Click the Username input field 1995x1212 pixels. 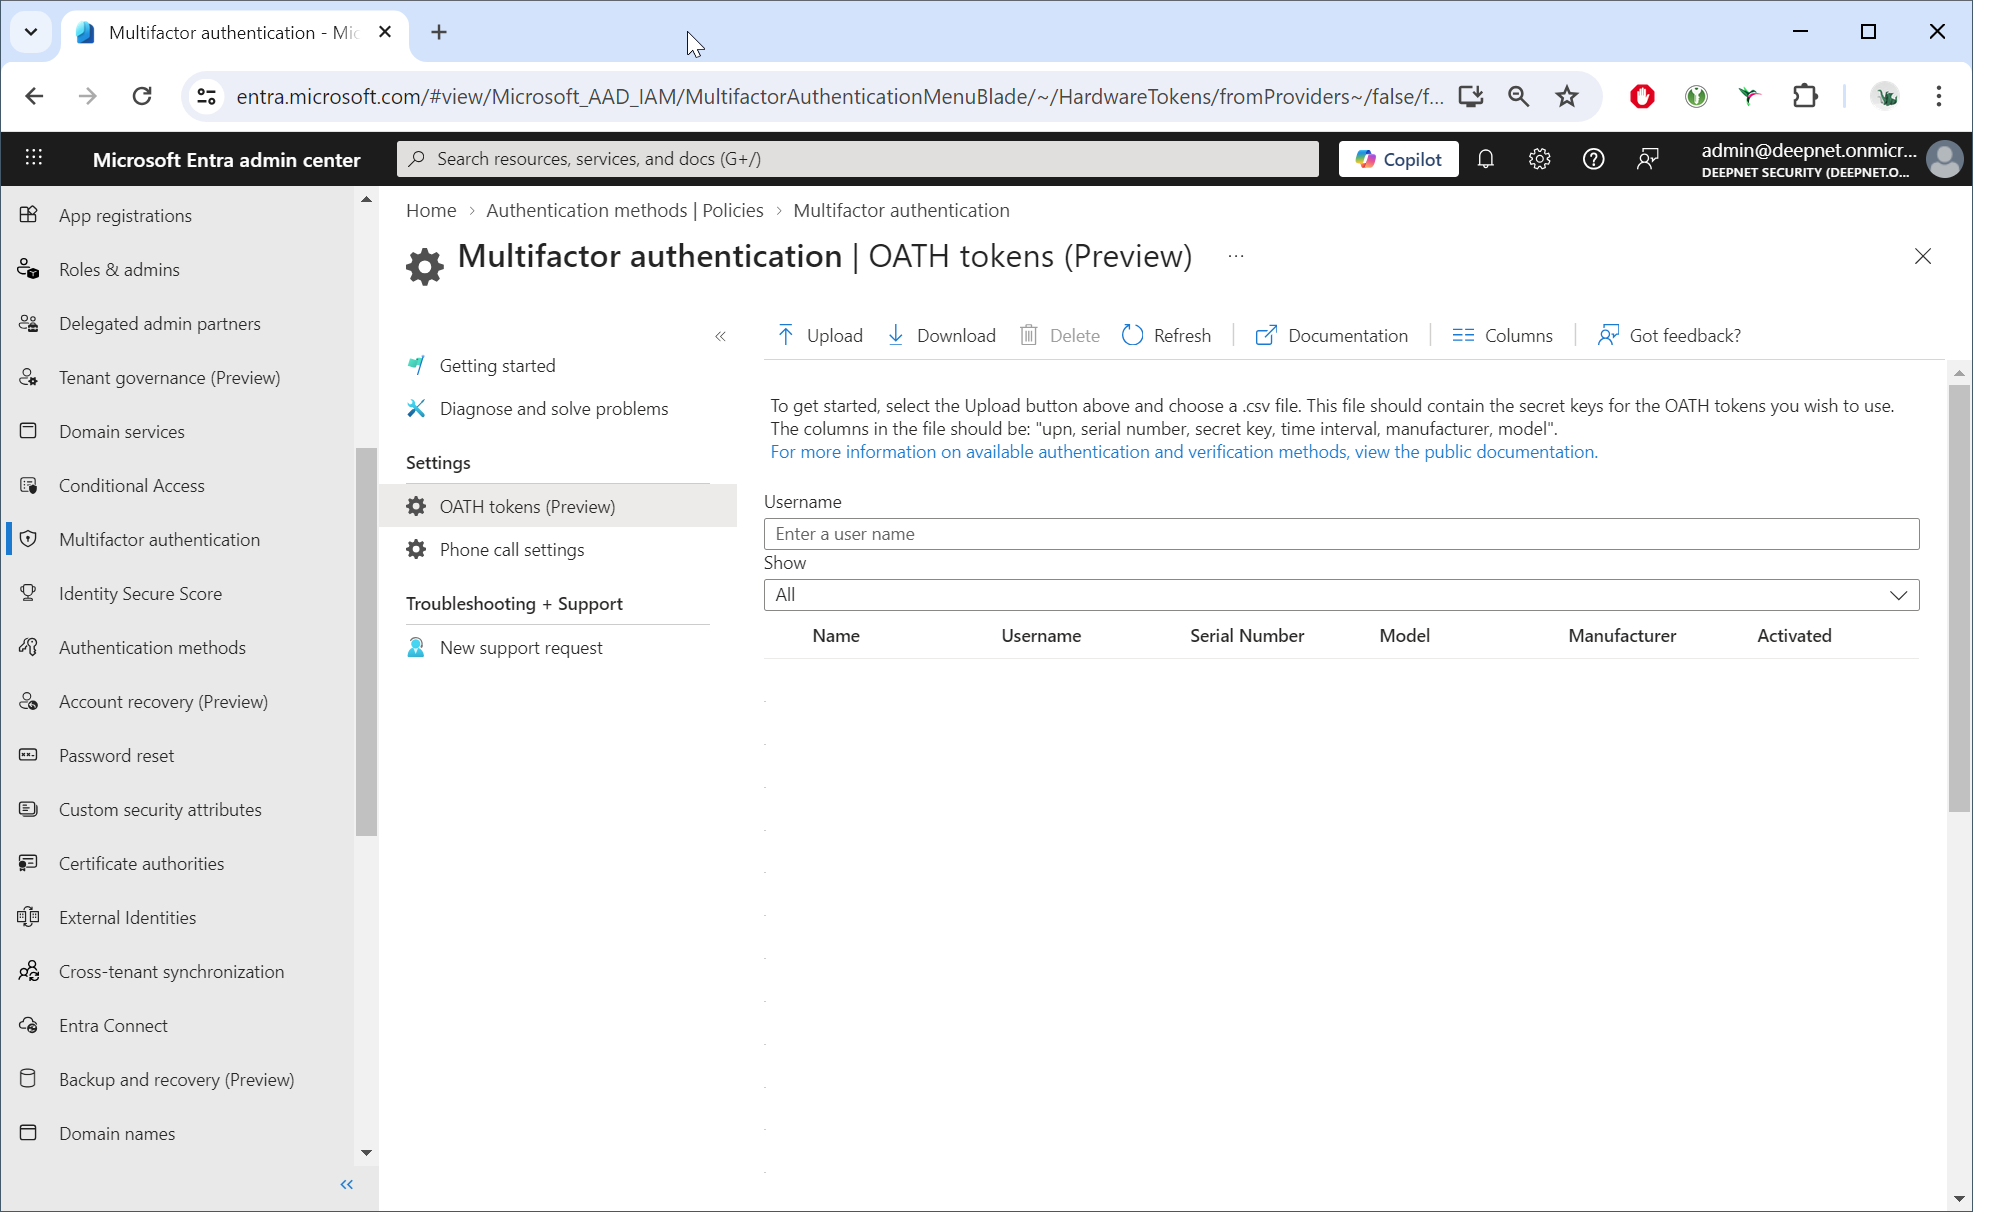click(1341, 534)
